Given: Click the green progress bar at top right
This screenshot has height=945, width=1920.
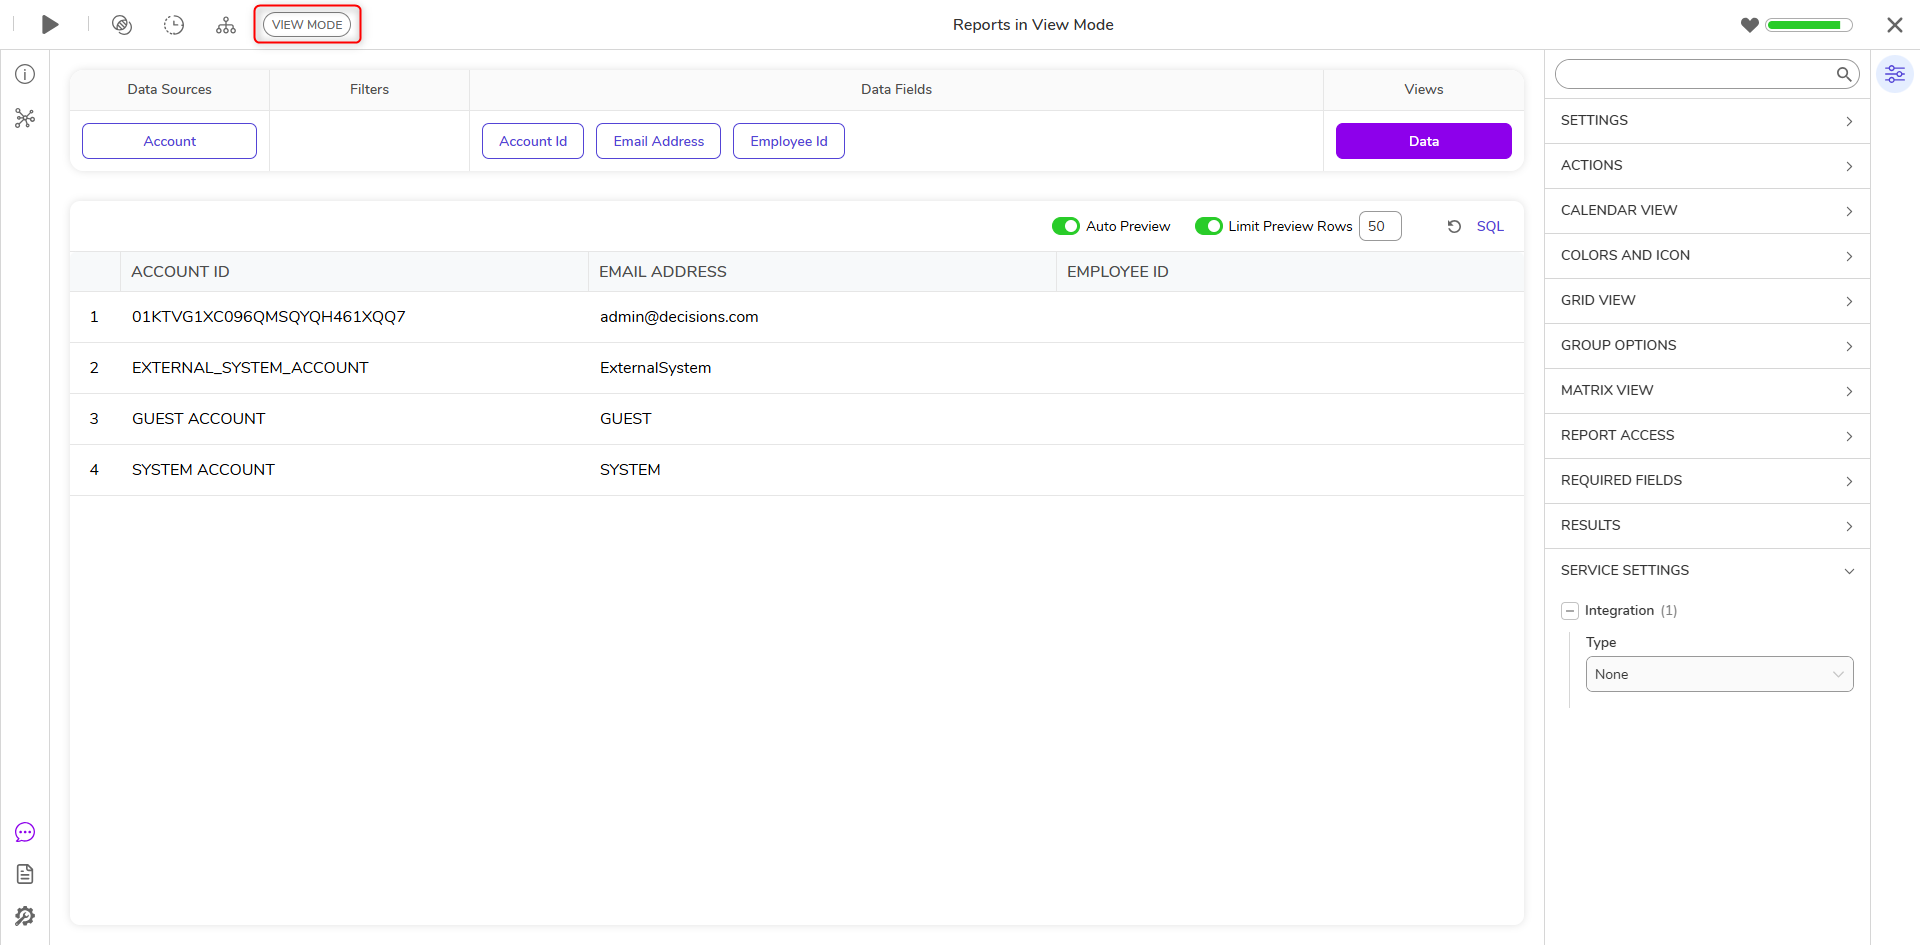Looking at the screenshot, I should coord(1809,25).
